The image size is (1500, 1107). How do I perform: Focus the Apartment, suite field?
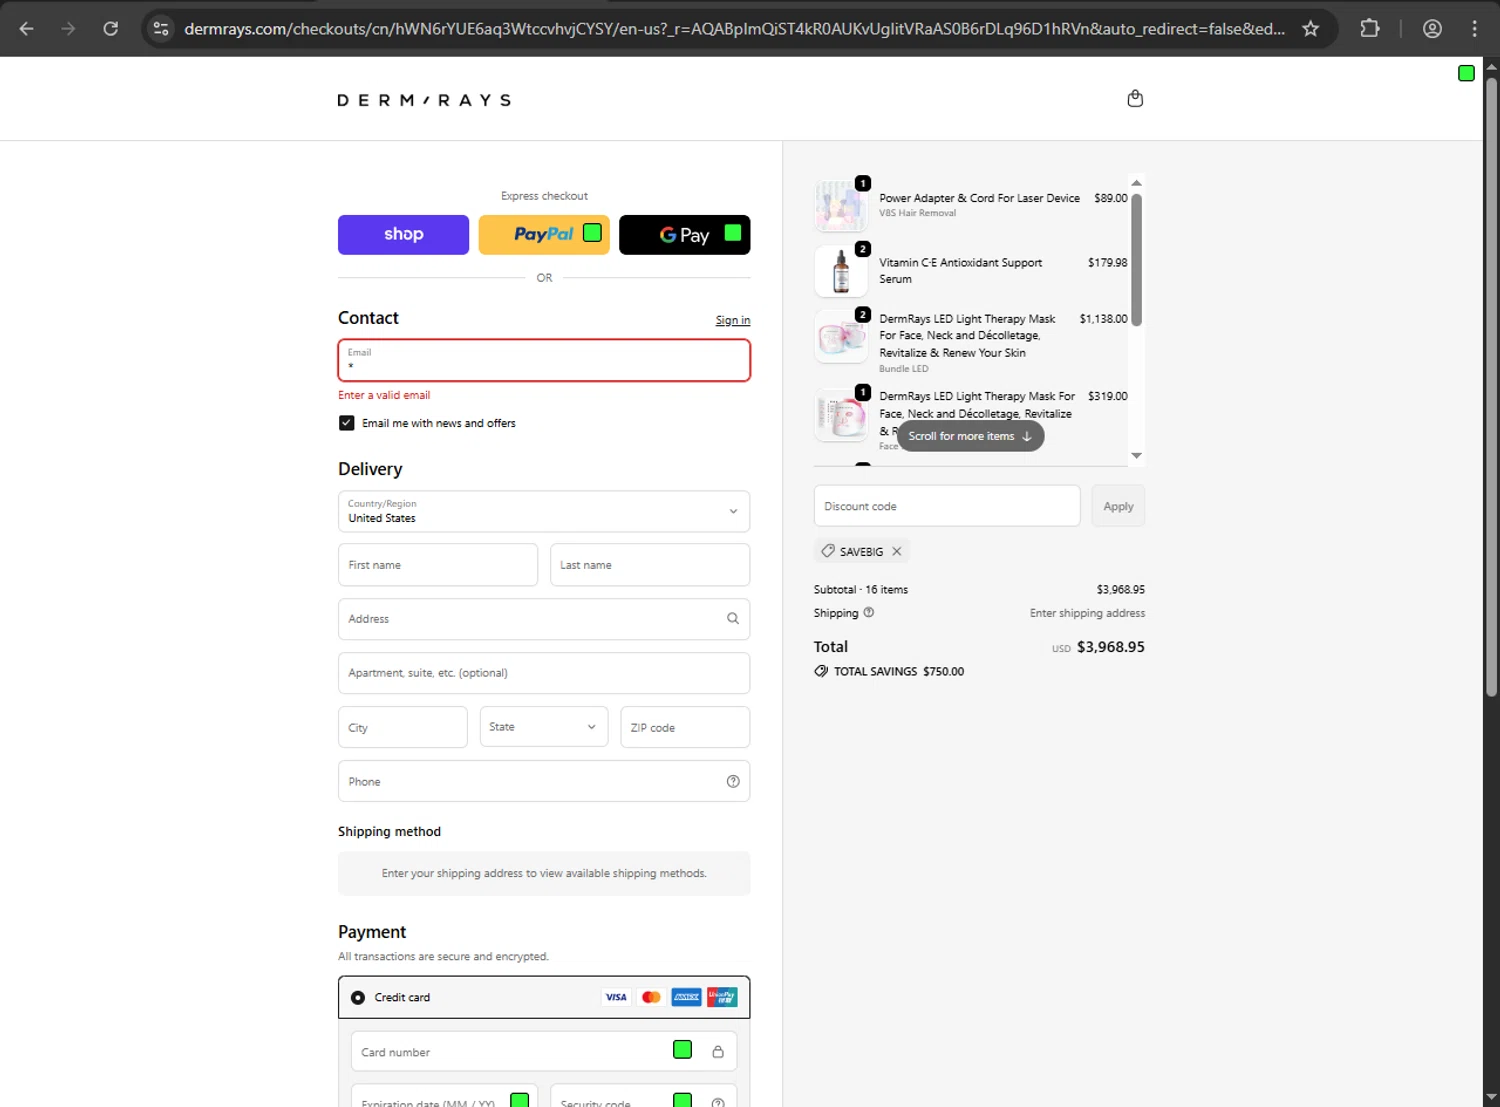[x=544, y=673]
